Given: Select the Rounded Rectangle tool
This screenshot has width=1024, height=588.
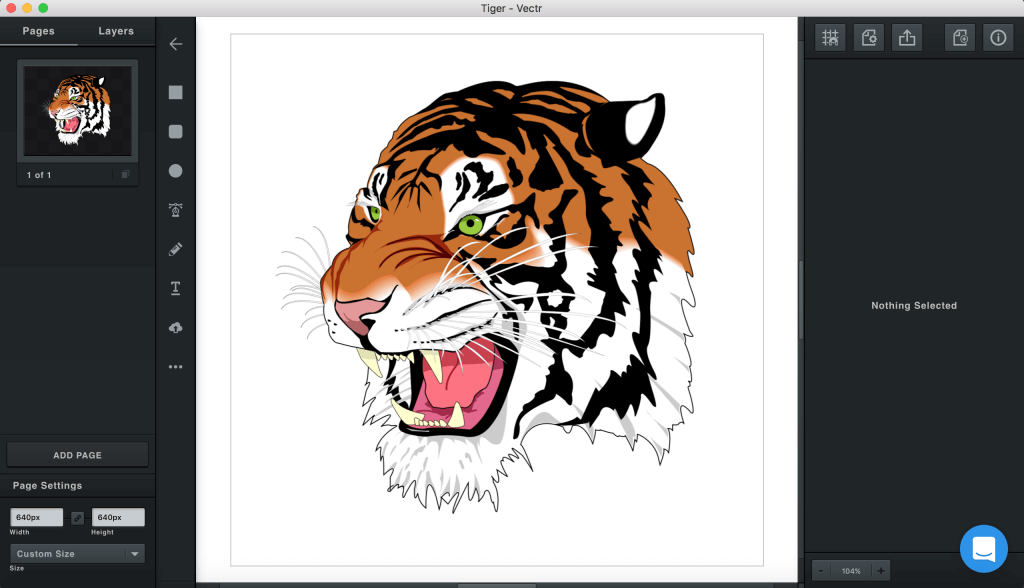Looking at the screenshot, I should pyautogui.click(x=176, y=131).
